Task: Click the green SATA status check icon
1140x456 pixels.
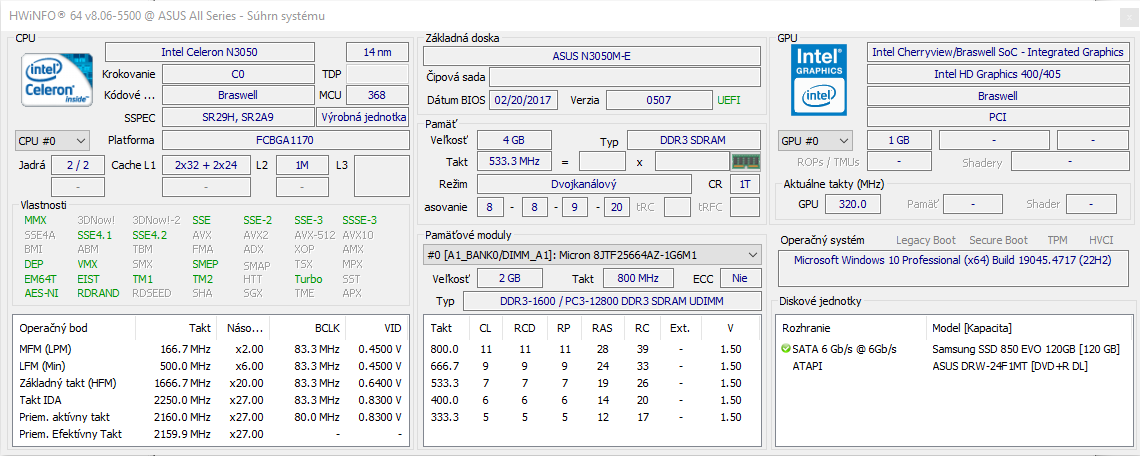Action: point(786,349)
